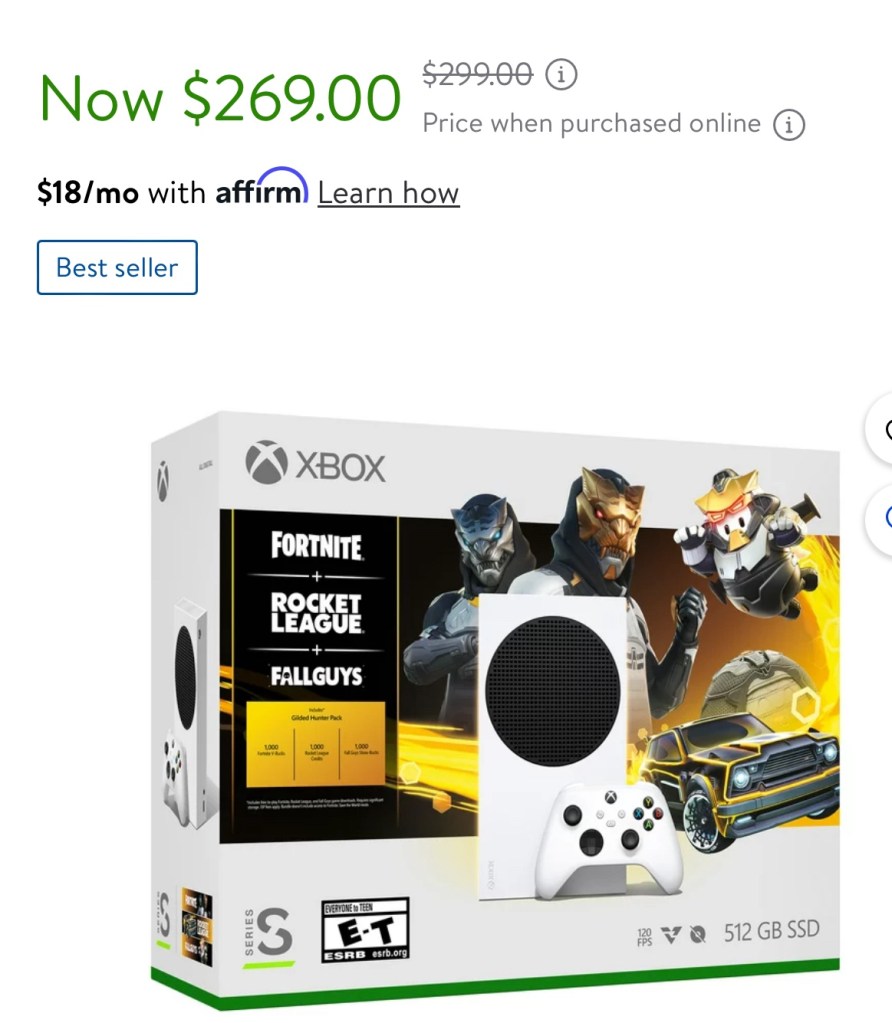Image resolution: width=892 pixels, height=1023 pixels.
Task: Click the Rocket League logo on the box
Action: point(316,613)
